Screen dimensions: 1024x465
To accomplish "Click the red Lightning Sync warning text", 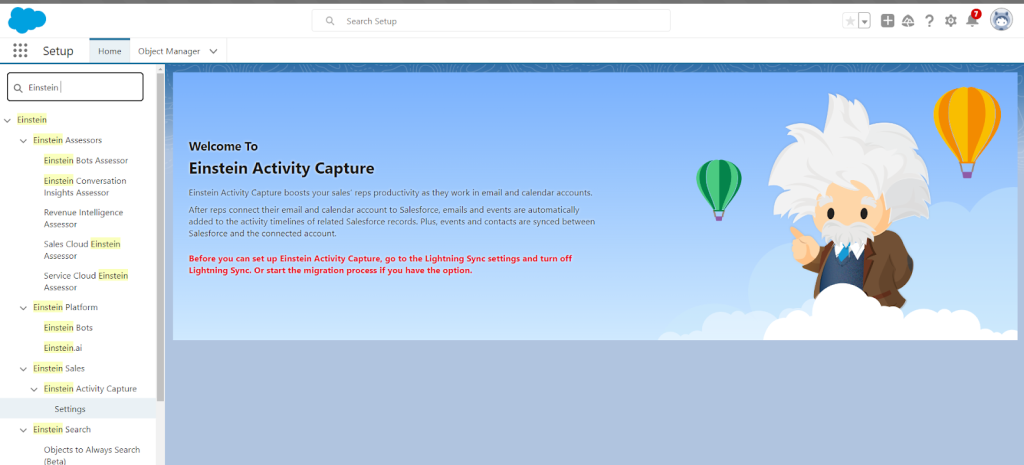I will 380,265.
